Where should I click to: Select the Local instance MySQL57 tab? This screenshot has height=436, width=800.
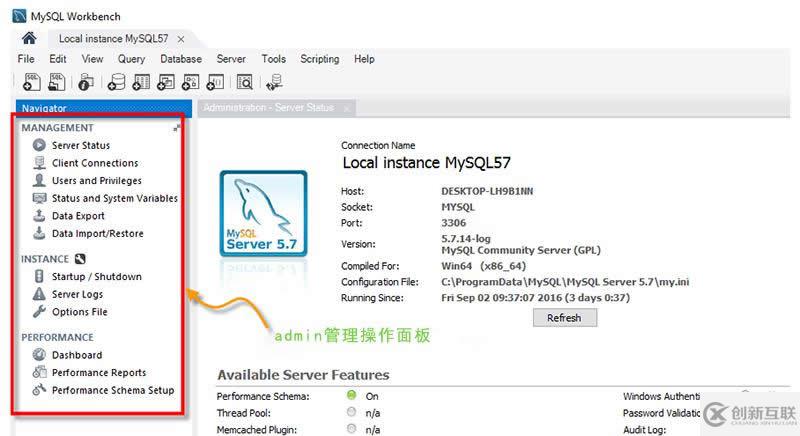(113, 39)
